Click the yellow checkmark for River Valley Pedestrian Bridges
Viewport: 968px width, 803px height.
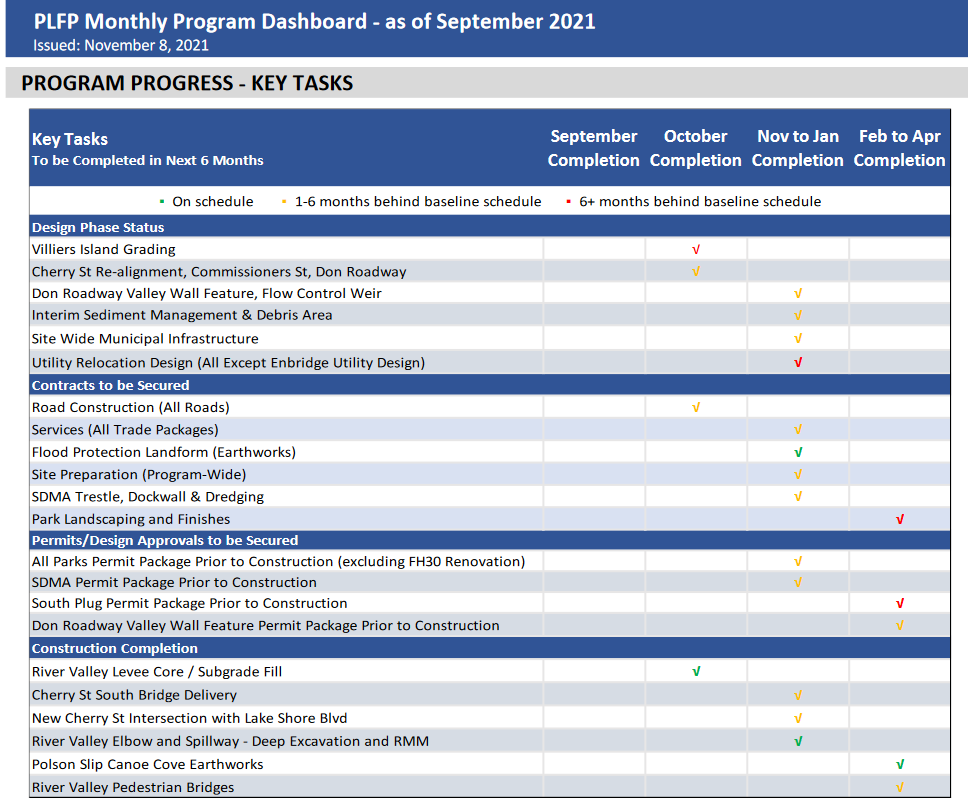tap(900, 787)
